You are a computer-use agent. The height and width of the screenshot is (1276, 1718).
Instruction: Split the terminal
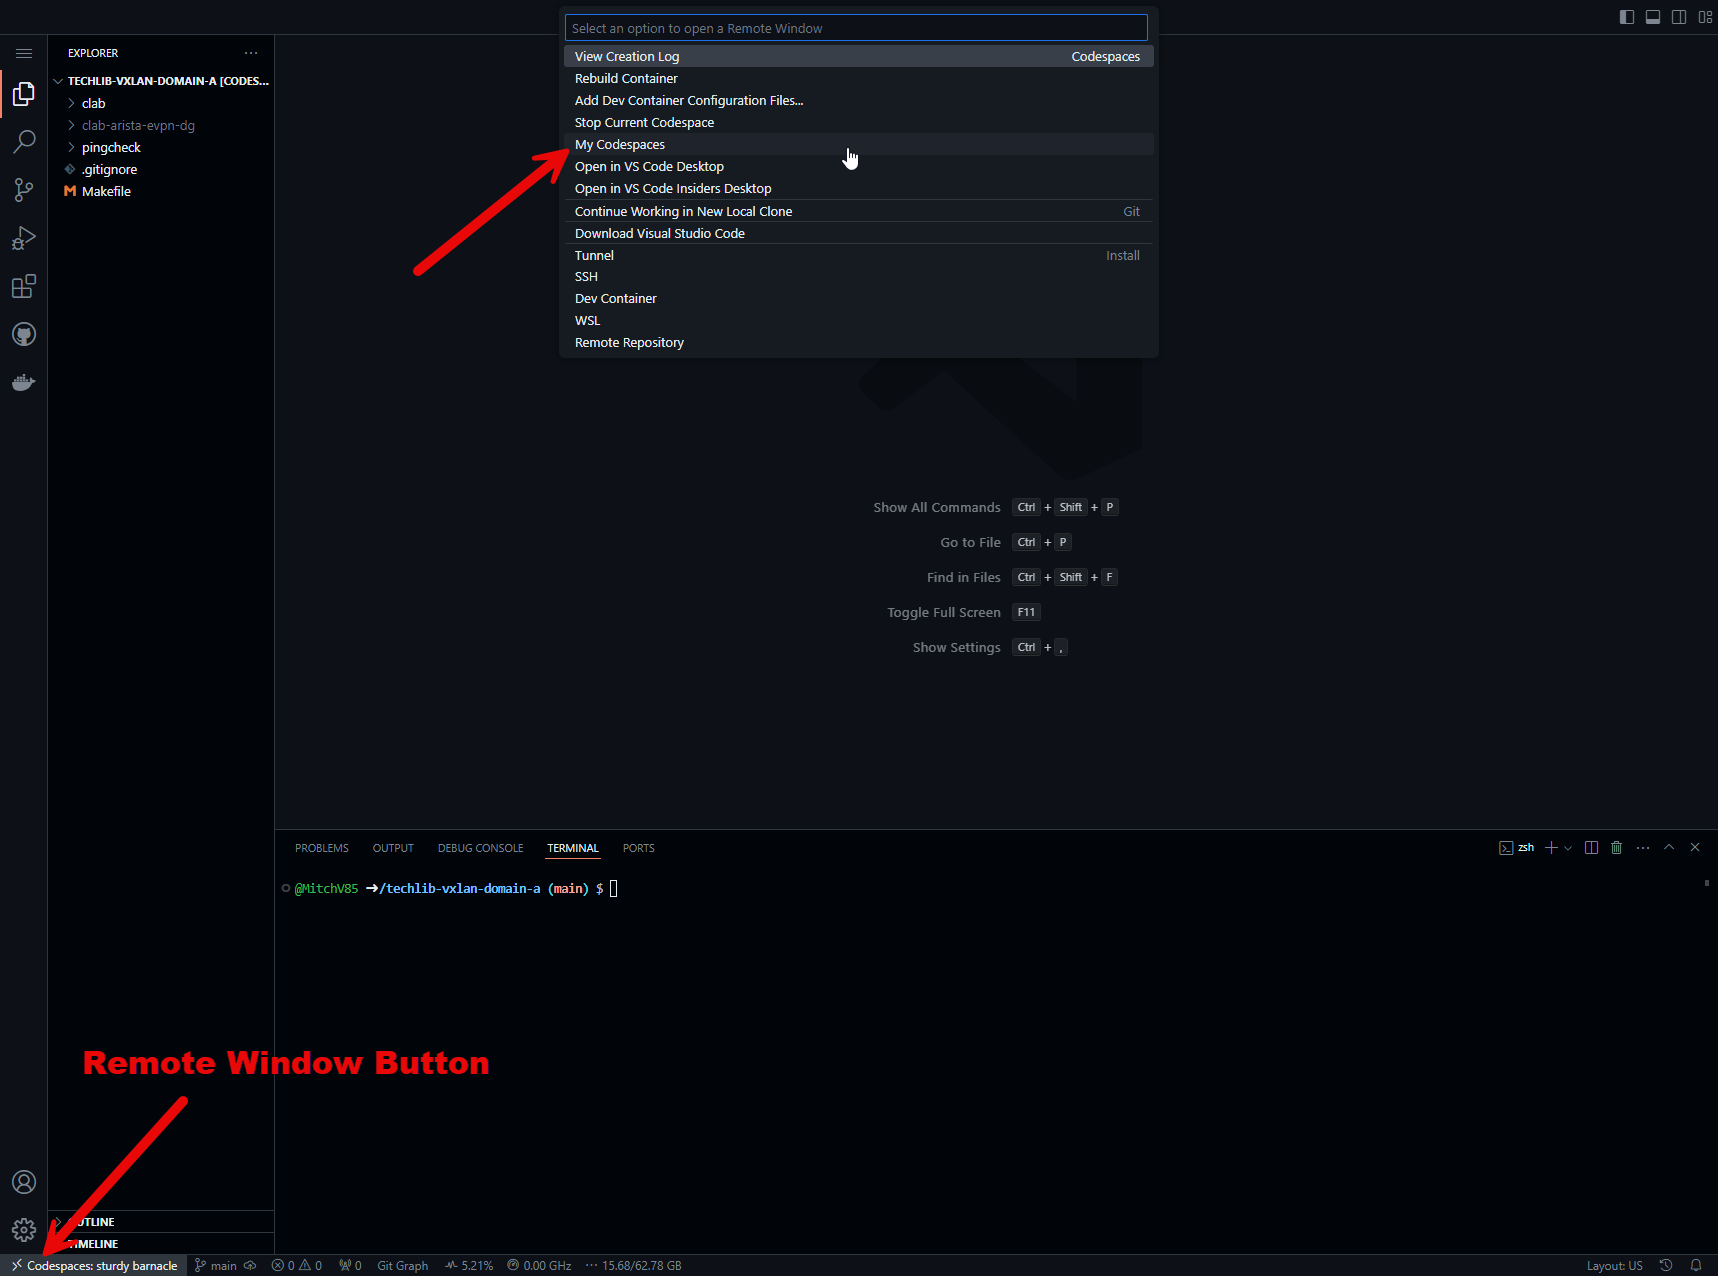[1591, 848]
